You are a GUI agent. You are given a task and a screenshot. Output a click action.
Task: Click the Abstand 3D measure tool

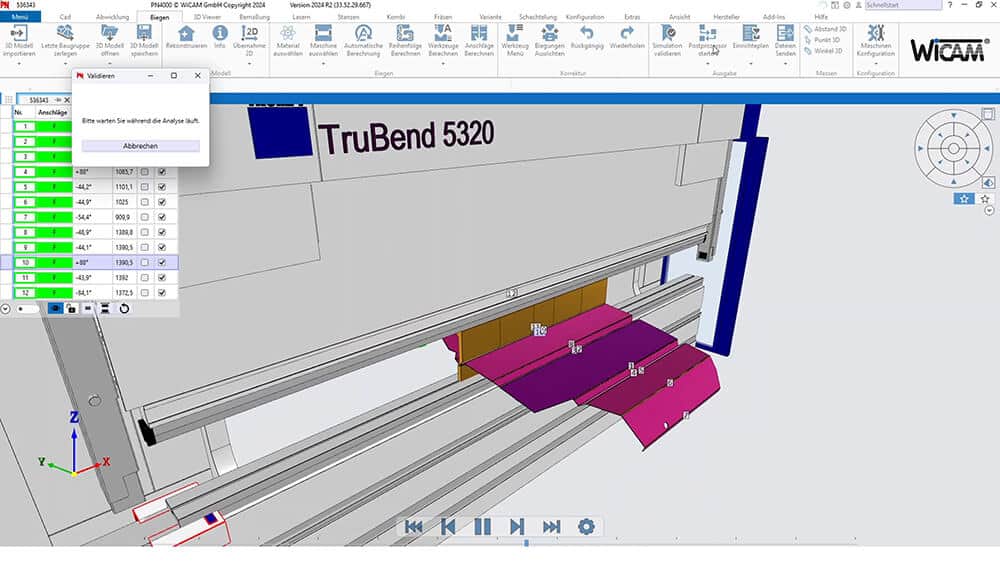pyautogui.click(x=827, y=29)
